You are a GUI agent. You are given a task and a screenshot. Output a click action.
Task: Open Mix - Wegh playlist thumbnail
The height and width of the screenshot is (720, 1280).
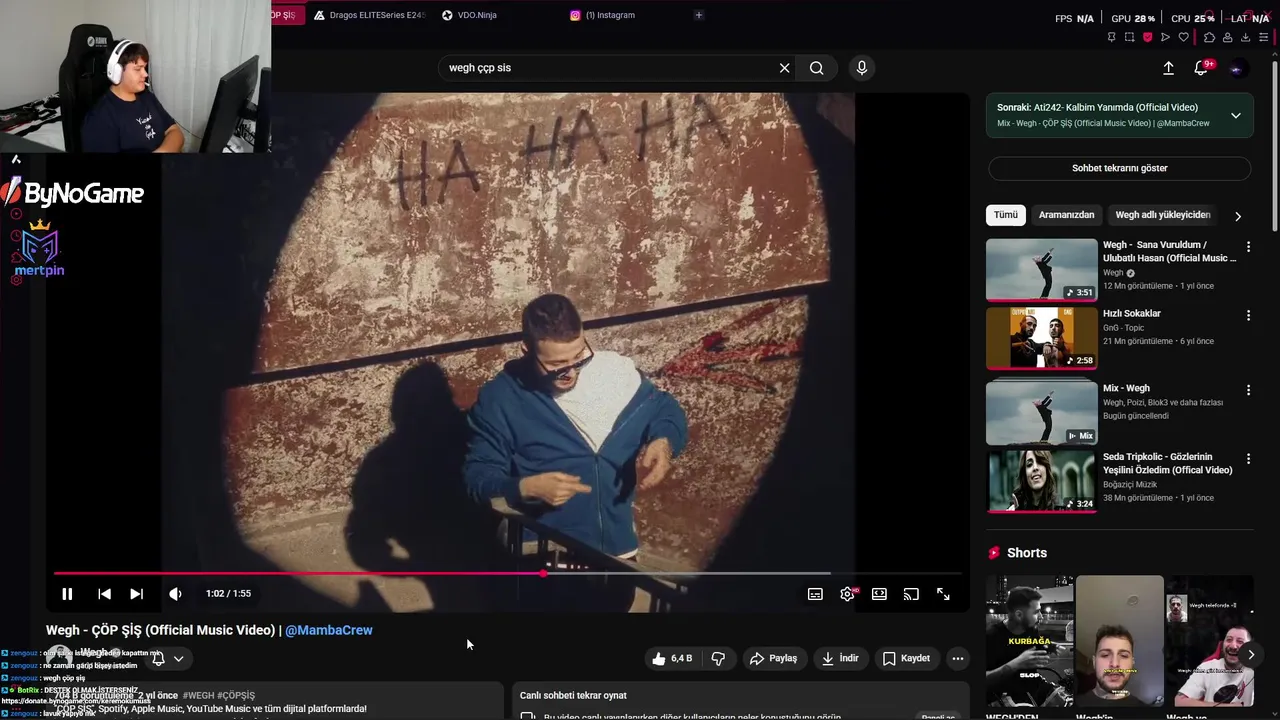click(x=1041, y=412)
